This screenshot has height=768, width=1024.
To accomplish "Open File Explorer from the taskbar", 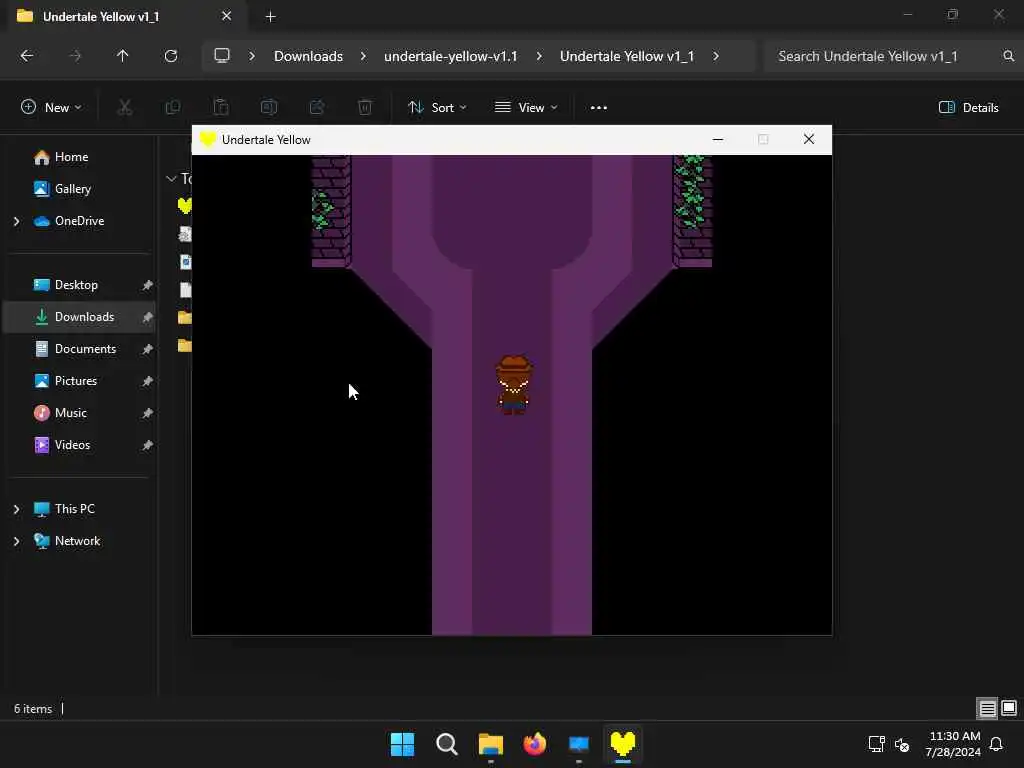I will 490,744.
